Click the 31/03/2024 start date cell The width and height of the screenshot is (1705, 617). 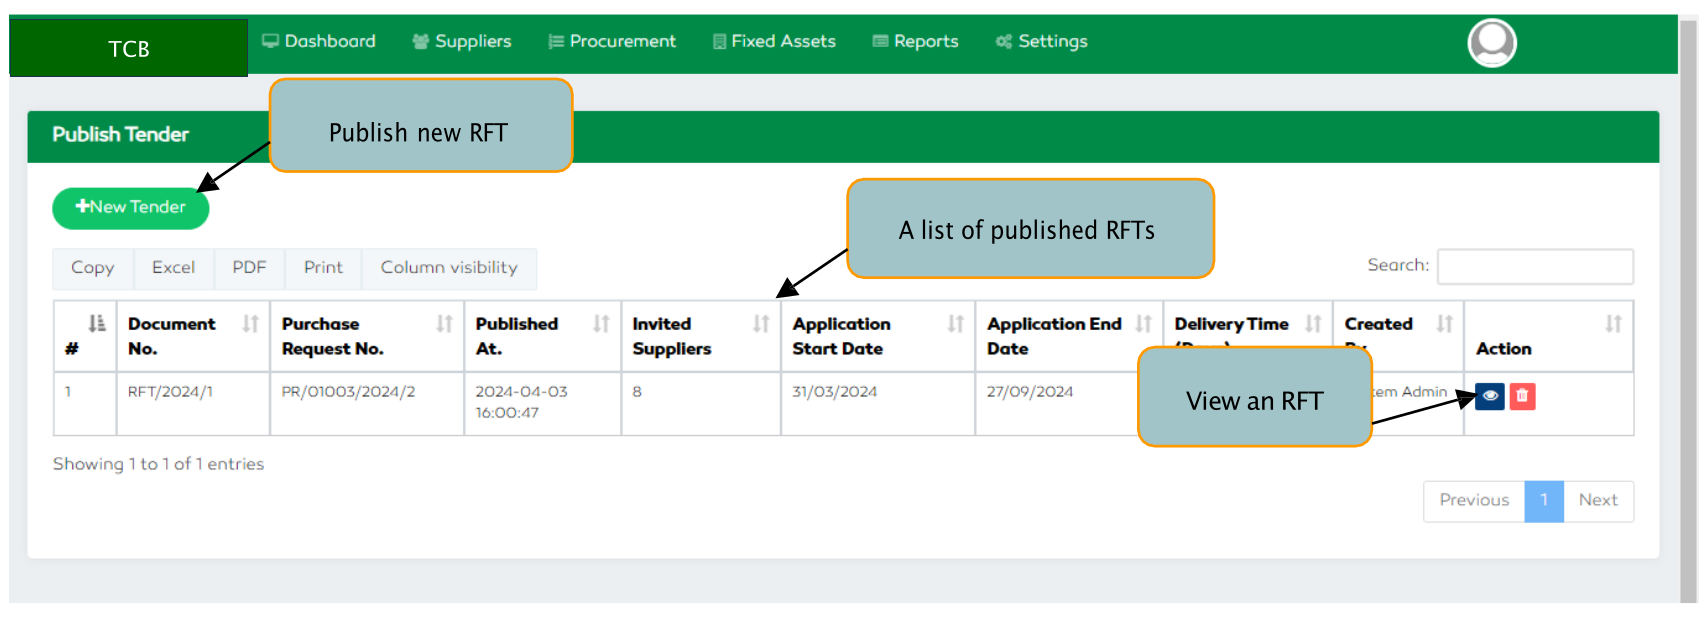point(878,404)
